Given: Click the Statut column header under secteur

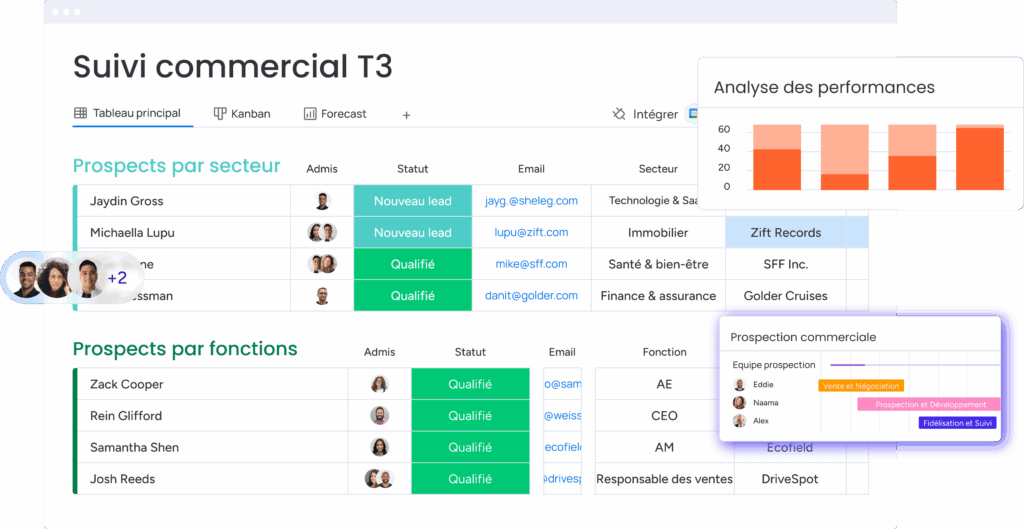Looking at the screenshot, I should pos(413,168).
